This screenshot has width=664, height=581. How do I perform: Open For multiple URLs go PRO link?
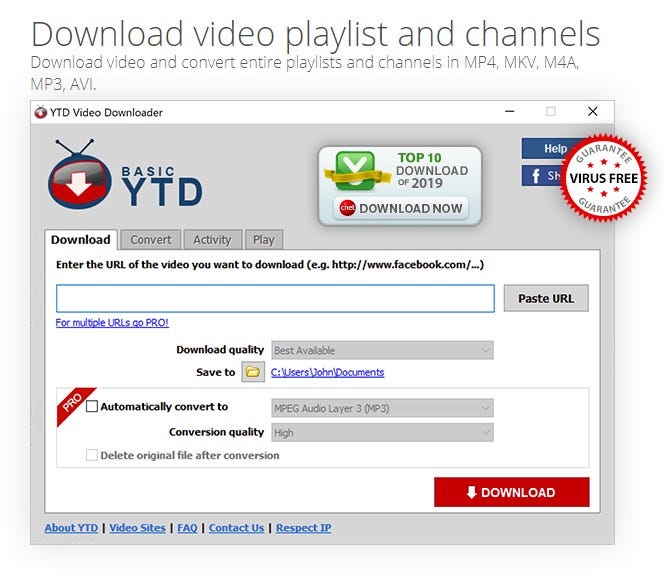(x=112, y=323)
